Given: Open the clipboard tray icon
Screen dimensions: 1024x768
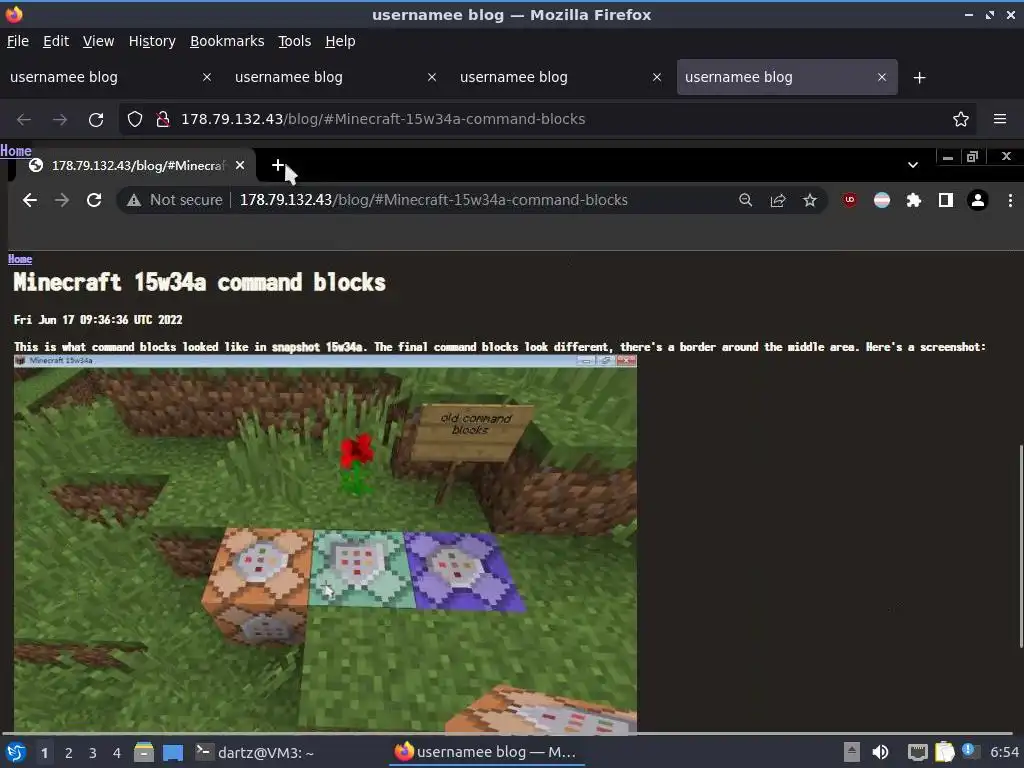Looking at the screenshot, I should tap(945, 752).
